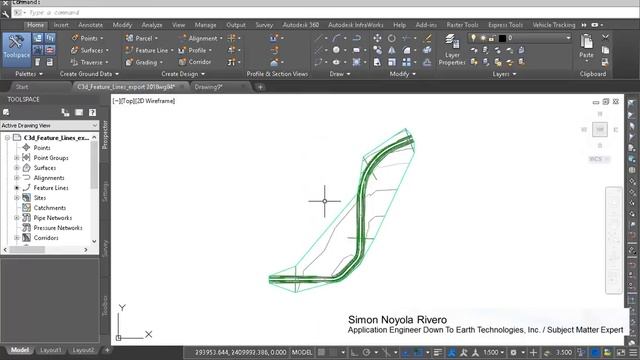Image resolution: width=640 pixels, height=360 pixels.
Task: Open the Prospector vertical tab
Action: [x=105, y=135]
